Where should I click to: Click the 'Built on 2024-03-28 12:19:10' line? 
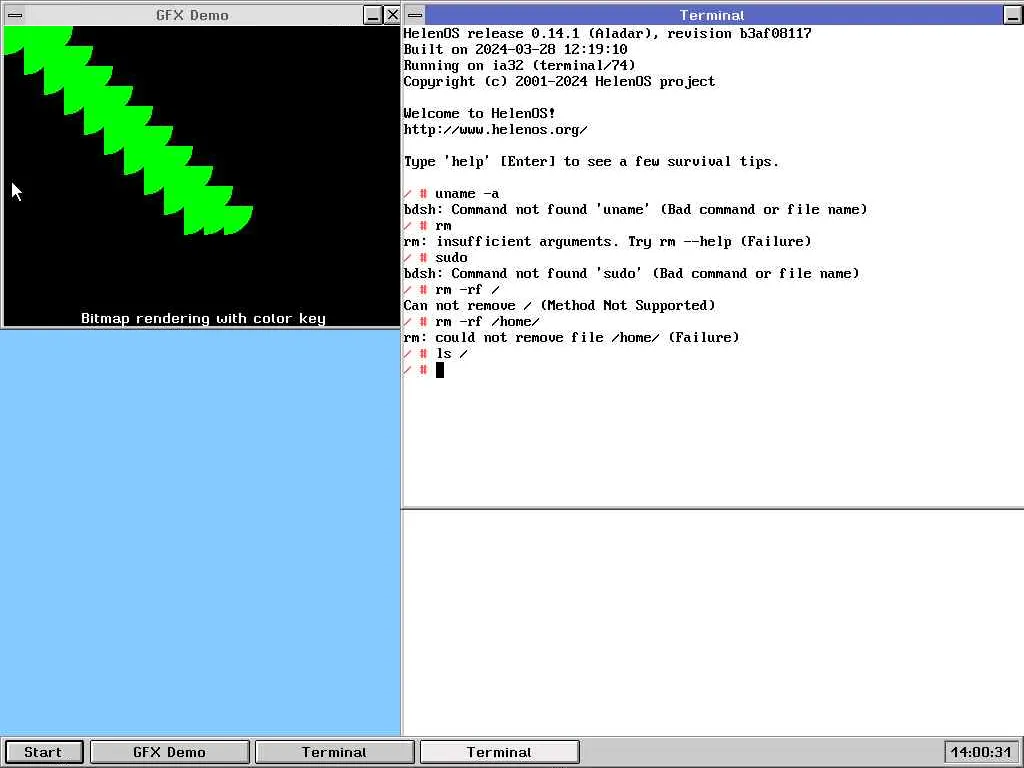point(515,49)
